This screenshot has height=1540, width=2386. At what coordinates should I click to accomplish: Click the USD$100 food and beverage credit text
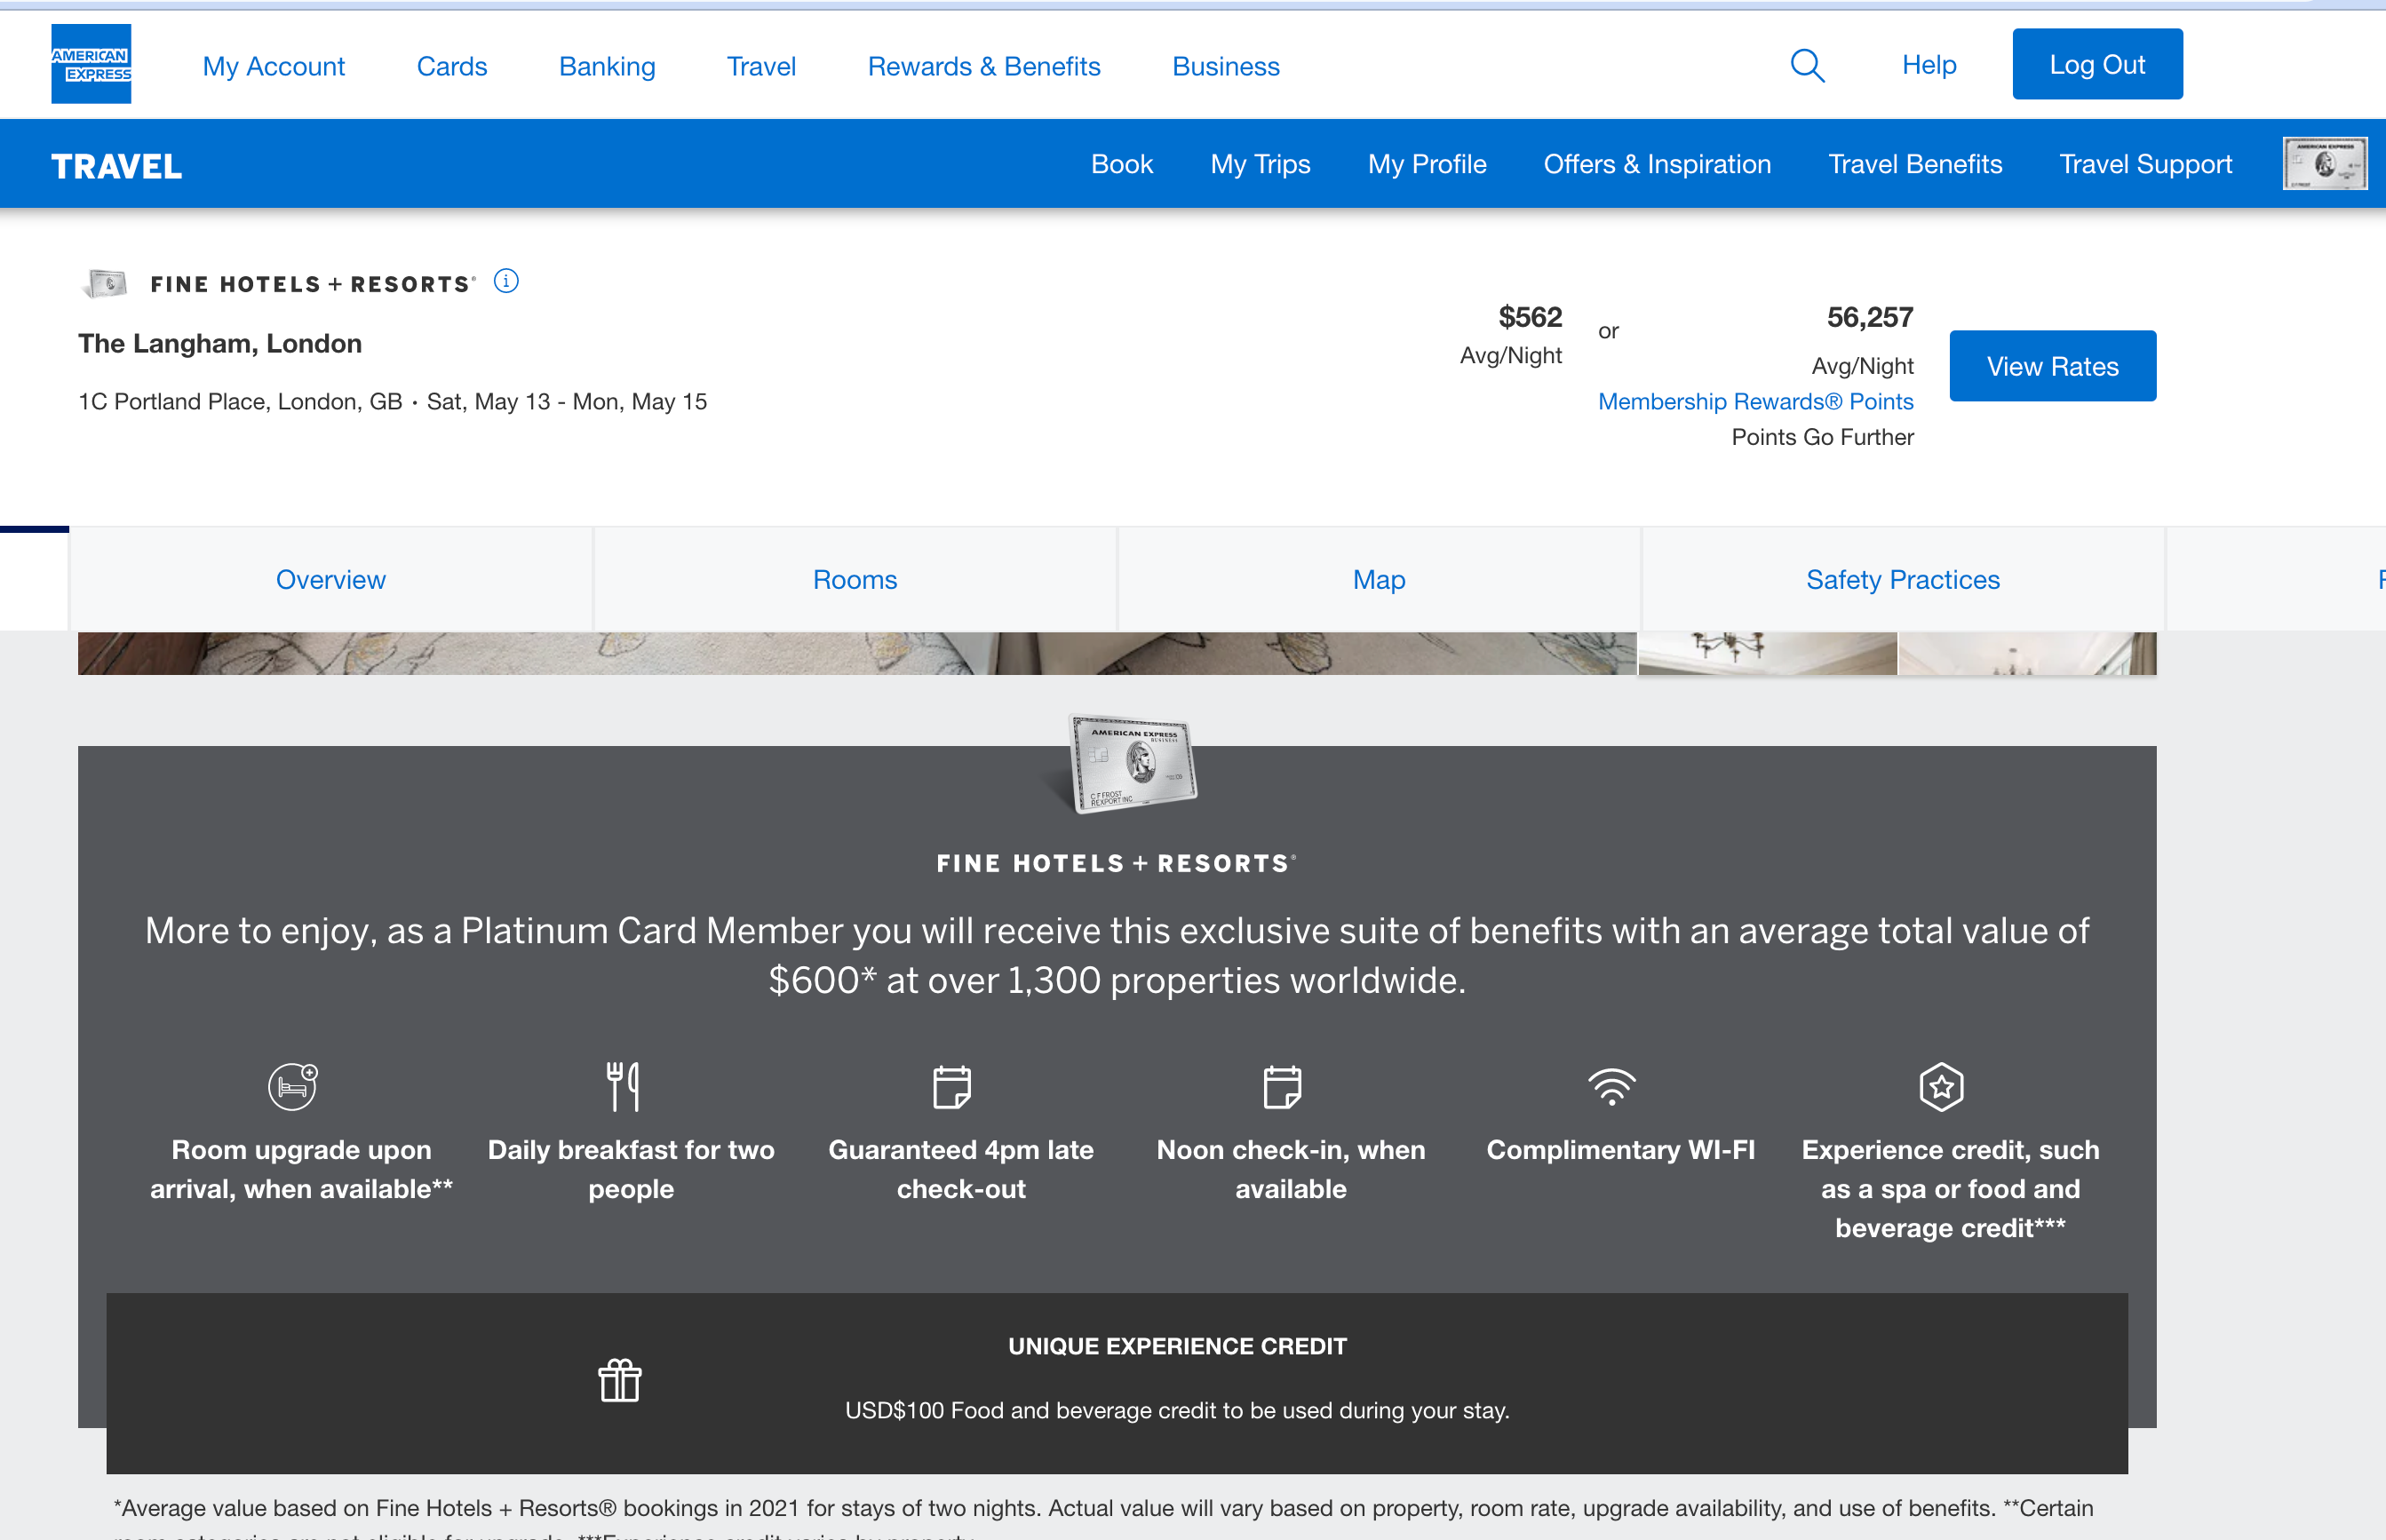(1177, 1410)
